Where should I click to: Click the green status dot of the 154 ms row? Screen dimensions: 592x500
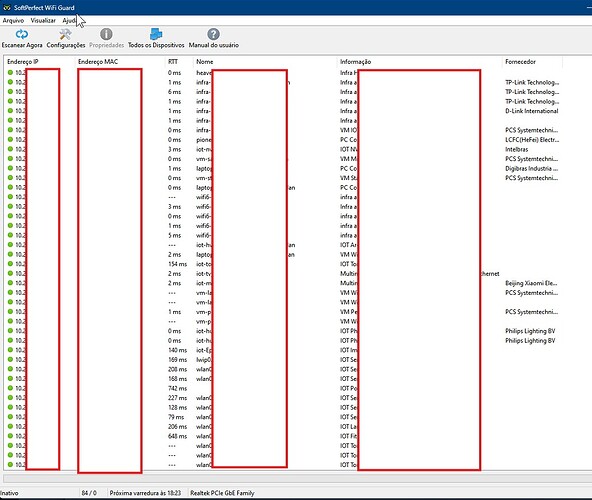point(10,264)
